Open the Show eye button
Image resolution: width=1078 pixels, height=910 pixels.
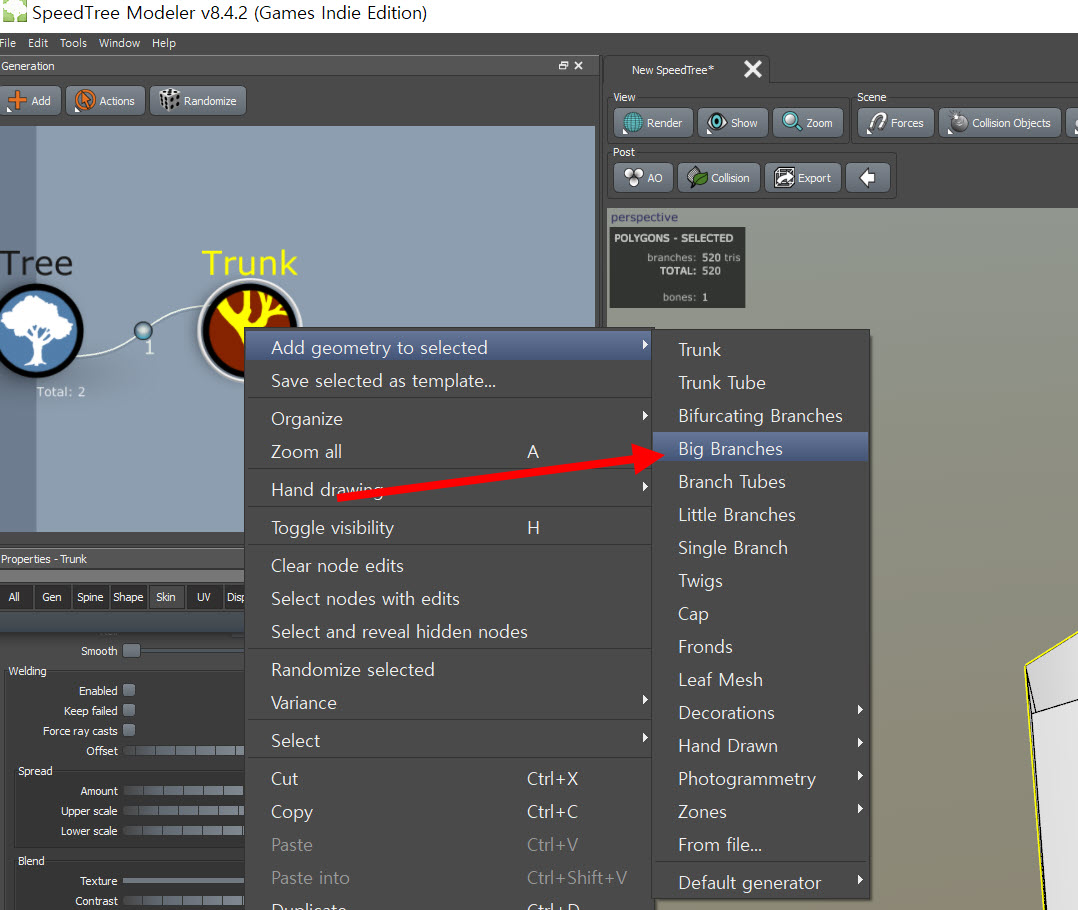[733, 123]
